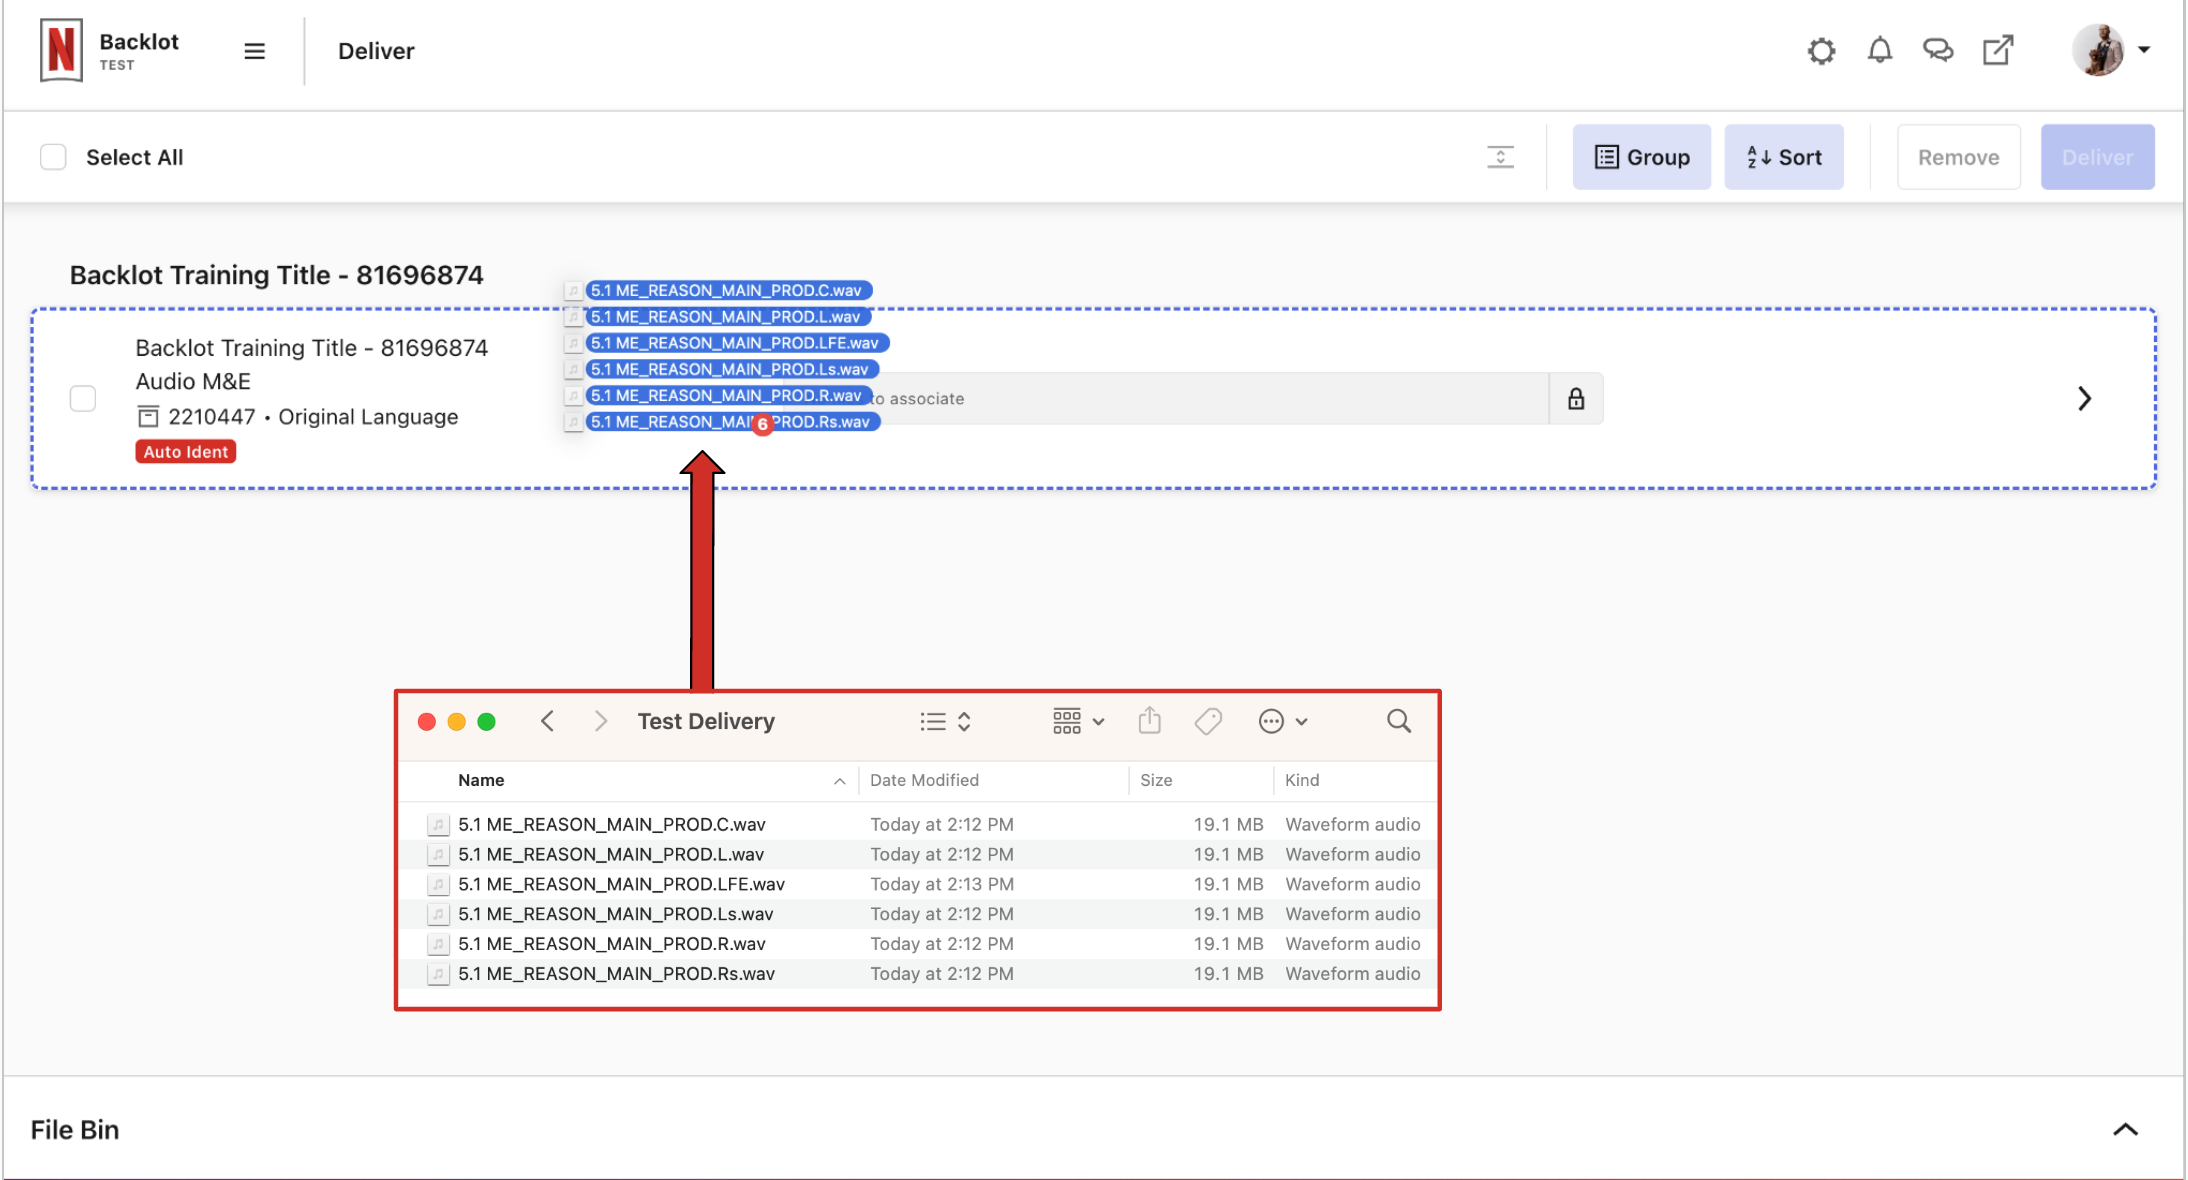Click the lock icon on audio row

1573,398
